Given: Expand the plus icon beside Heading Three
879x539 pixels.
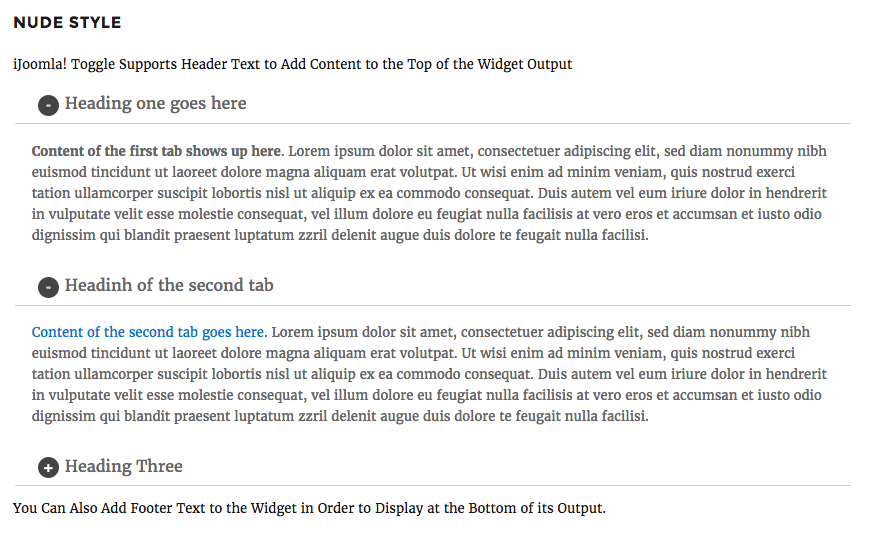Looking at the screenshot, I should tap(48, 467).
